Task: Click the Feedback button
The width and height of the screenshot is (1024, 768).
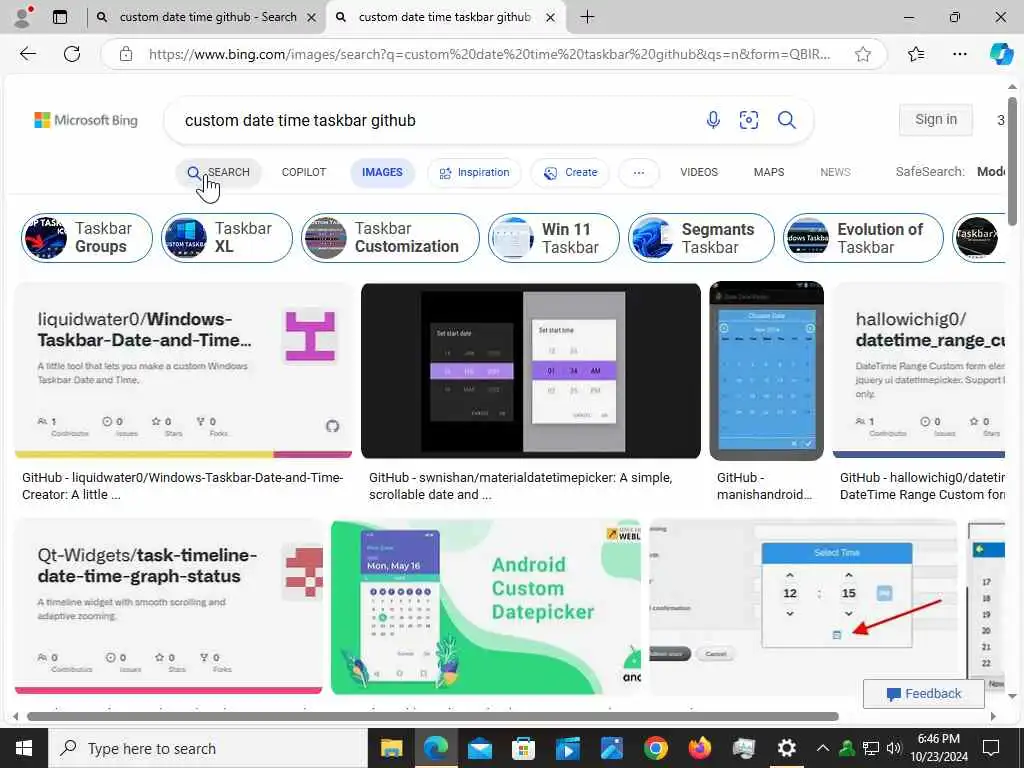Action: (923, 694)
